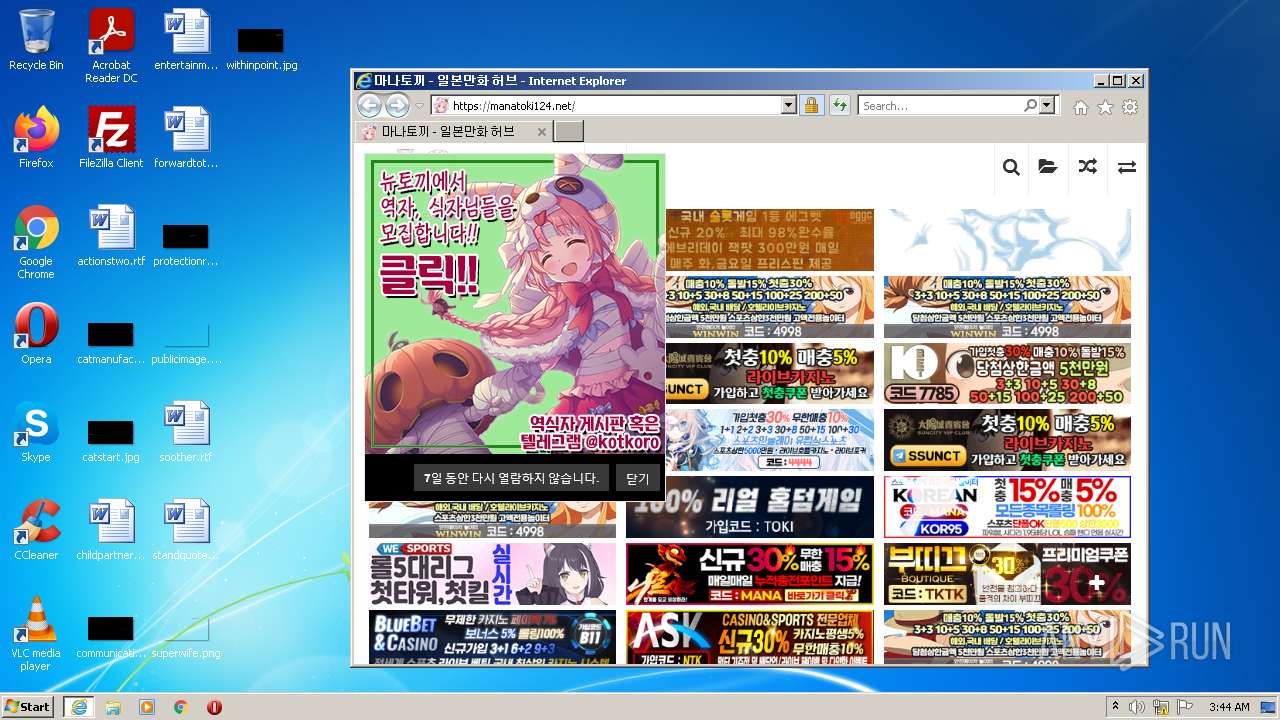Open Windows Explorer from the taskbar
The height and width of the screenshot is (720, 1280).
pos(113,707)
